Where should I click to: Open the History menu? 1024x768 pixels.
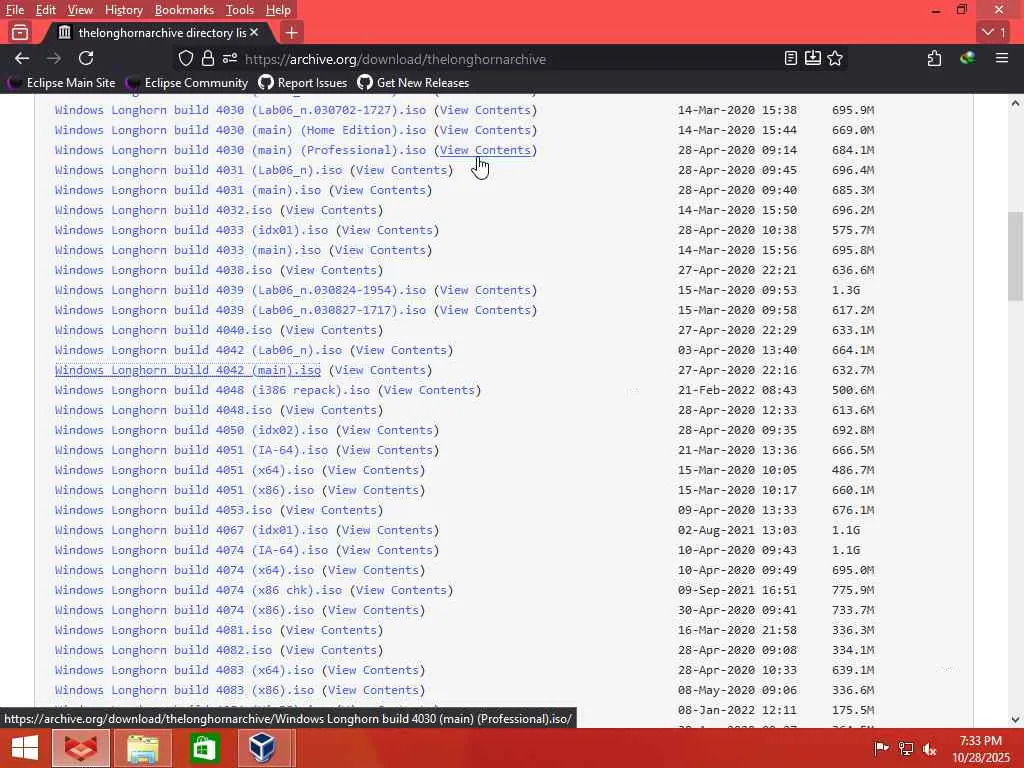123,10
